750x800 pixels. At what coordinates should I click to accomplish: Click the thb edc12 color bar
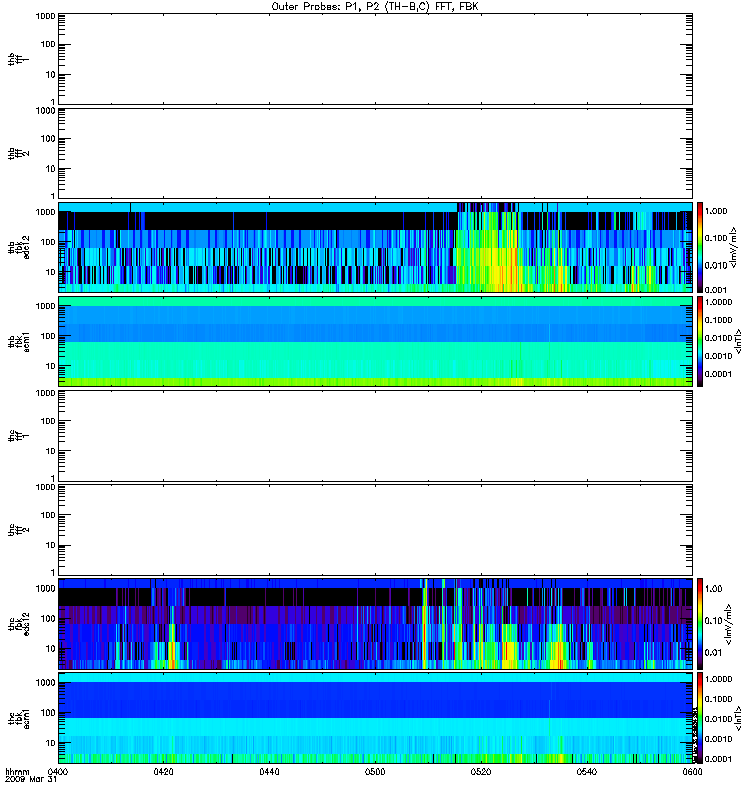tap(700, 247)
